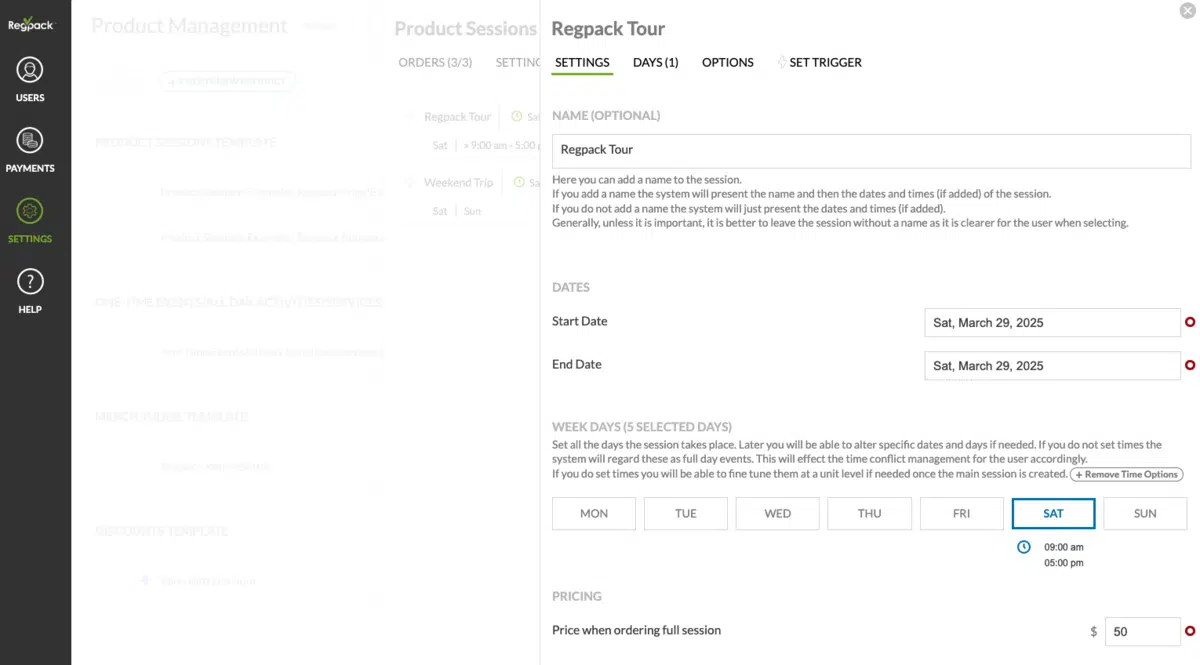Image resolution: width=1200 pixels, height=665 pixels.
Task: Click the red circle beside End Date
Action: 1190,365
